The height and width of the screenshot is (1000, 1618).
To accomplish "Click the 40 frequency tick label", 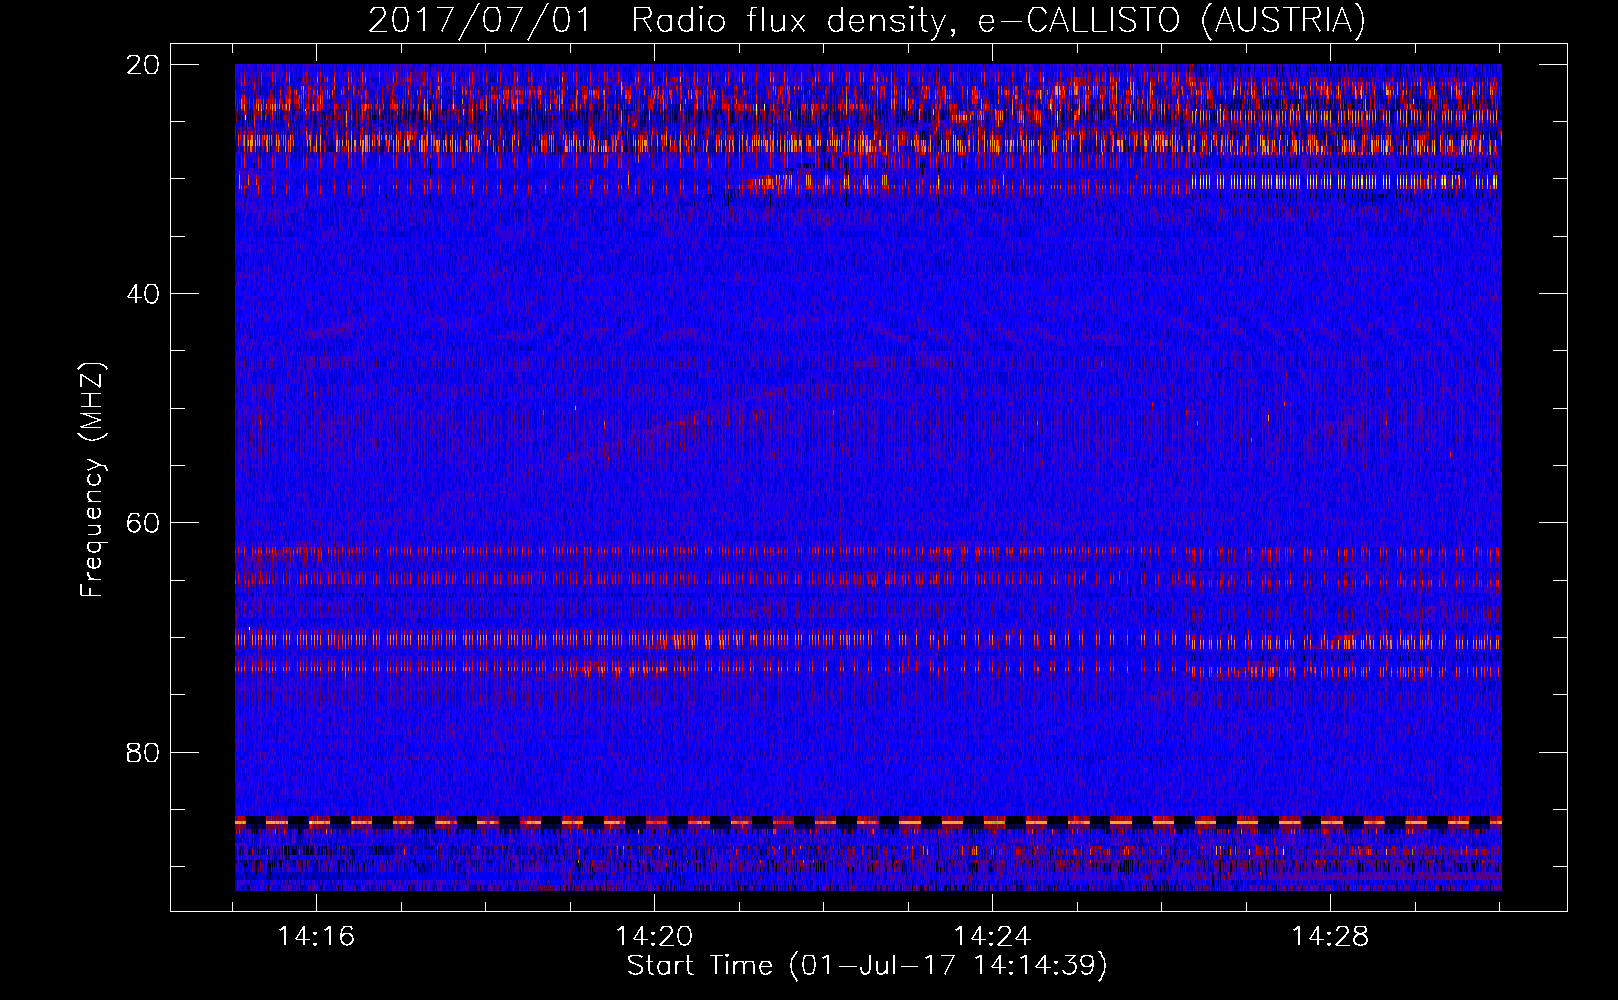I will 143,294.
